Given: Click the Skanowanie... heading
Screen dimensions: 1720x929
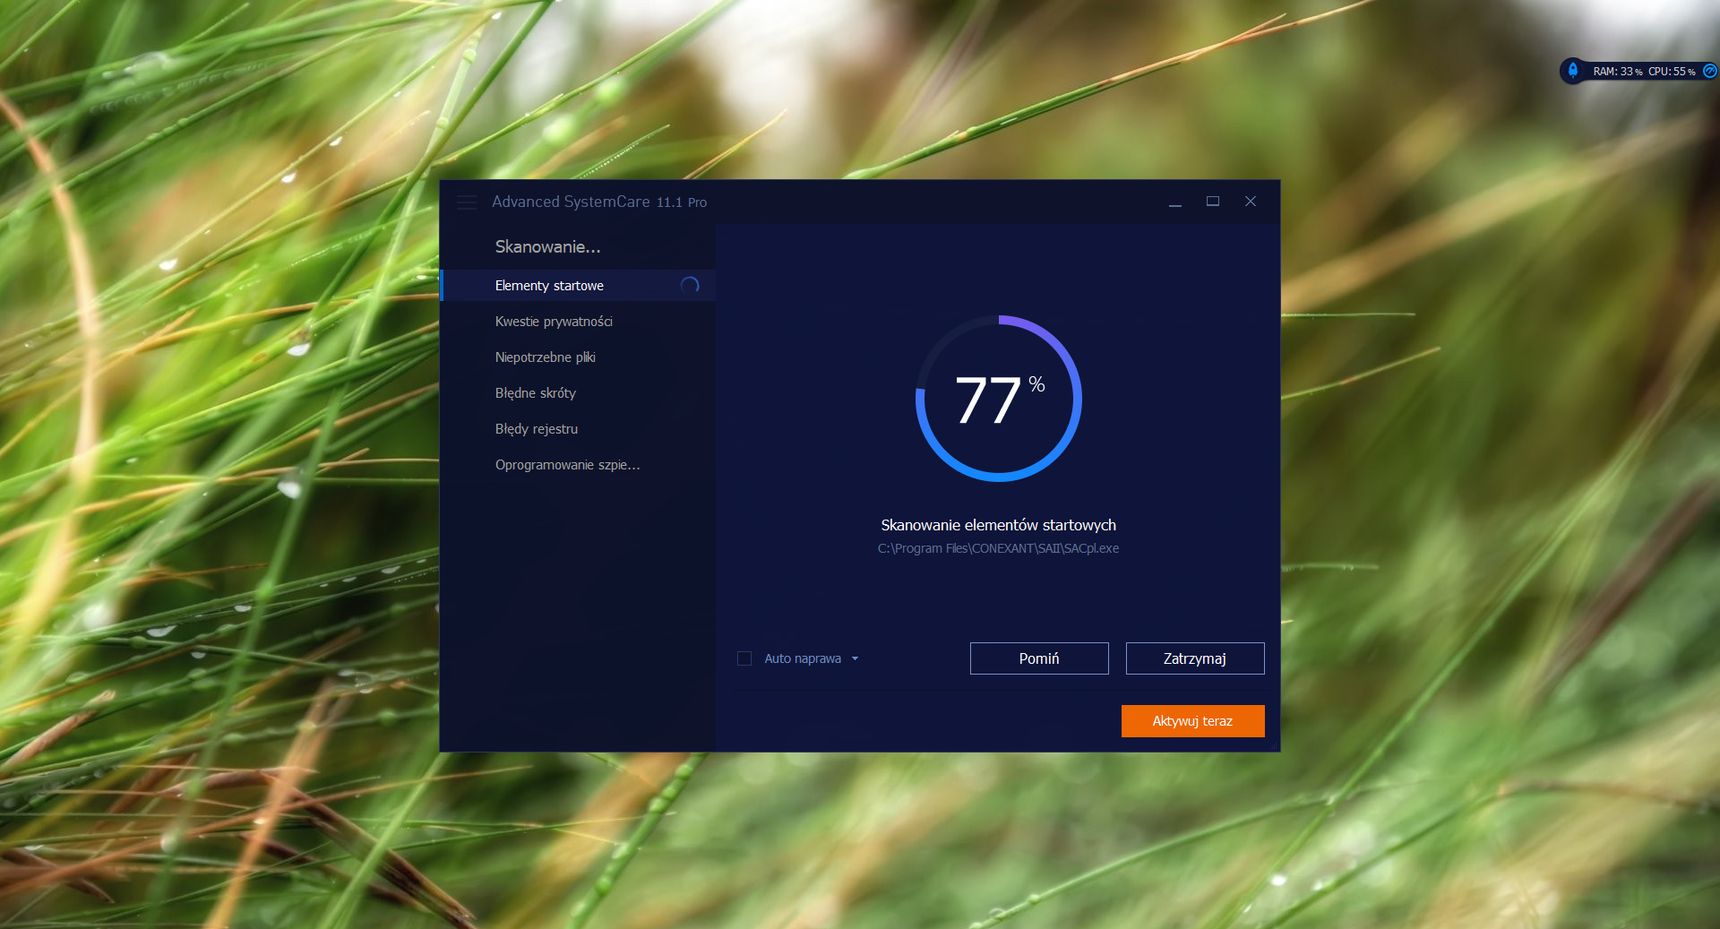Looking at the screenshot, I should (x=548, y=246).
